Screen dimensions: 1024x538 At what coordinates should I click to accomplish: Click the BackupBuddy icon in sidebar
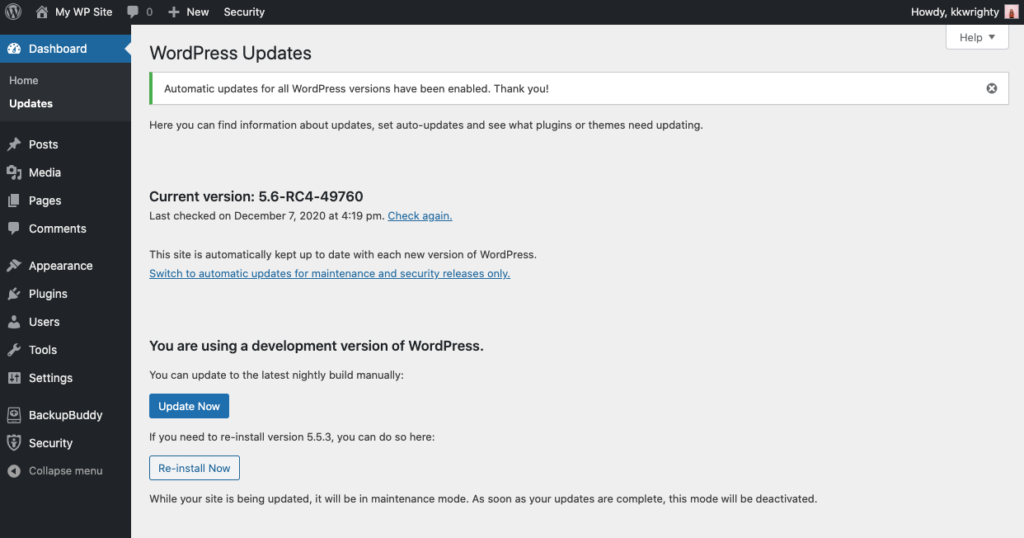coord(14,415)
